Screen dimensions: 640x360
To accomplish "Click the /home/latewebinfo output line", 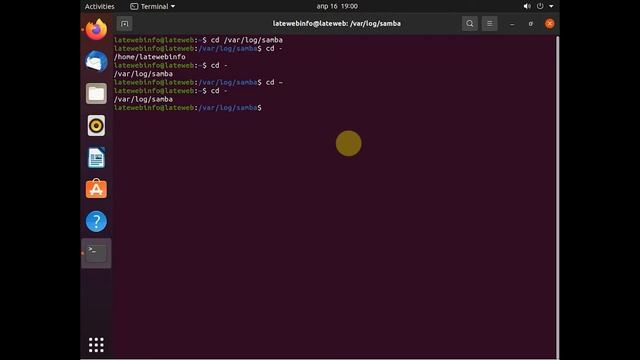I will pyautogui.click(x=149, y=57).
